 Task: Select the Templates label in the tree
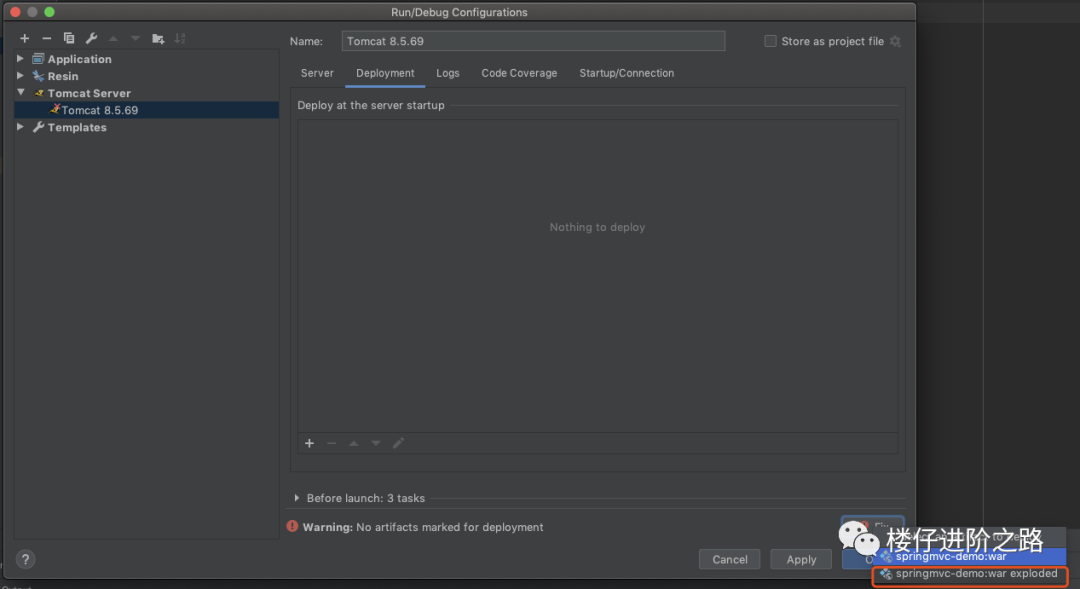click(77, 127)
